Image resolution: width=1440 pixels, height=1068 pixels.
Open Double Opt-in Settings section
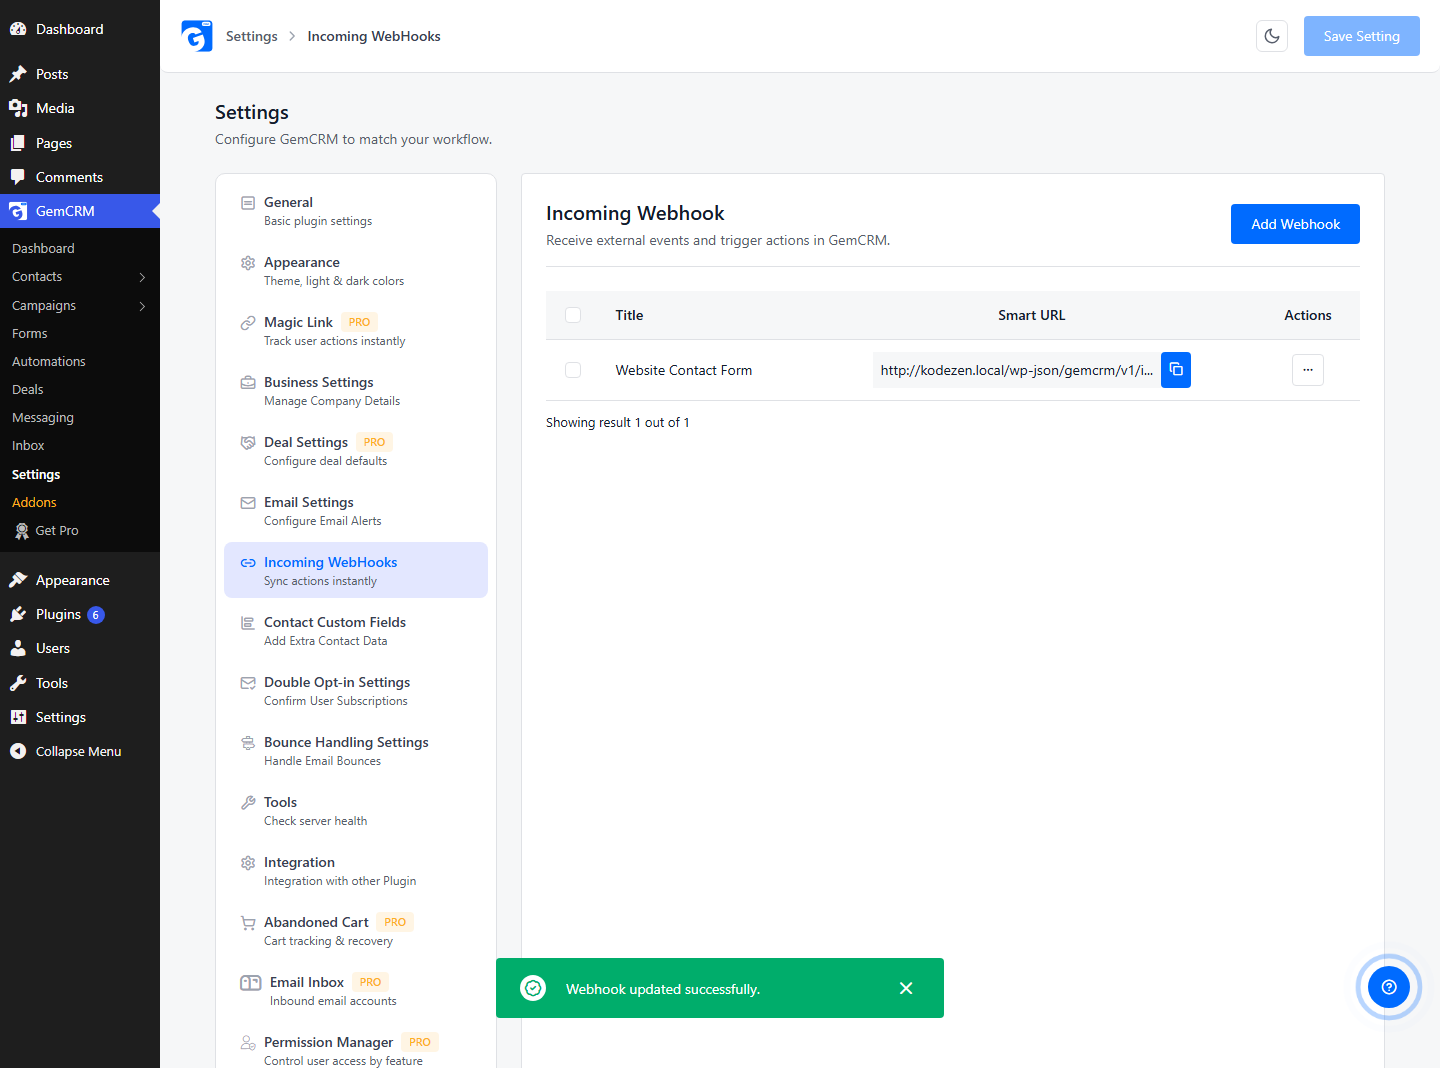356,690
